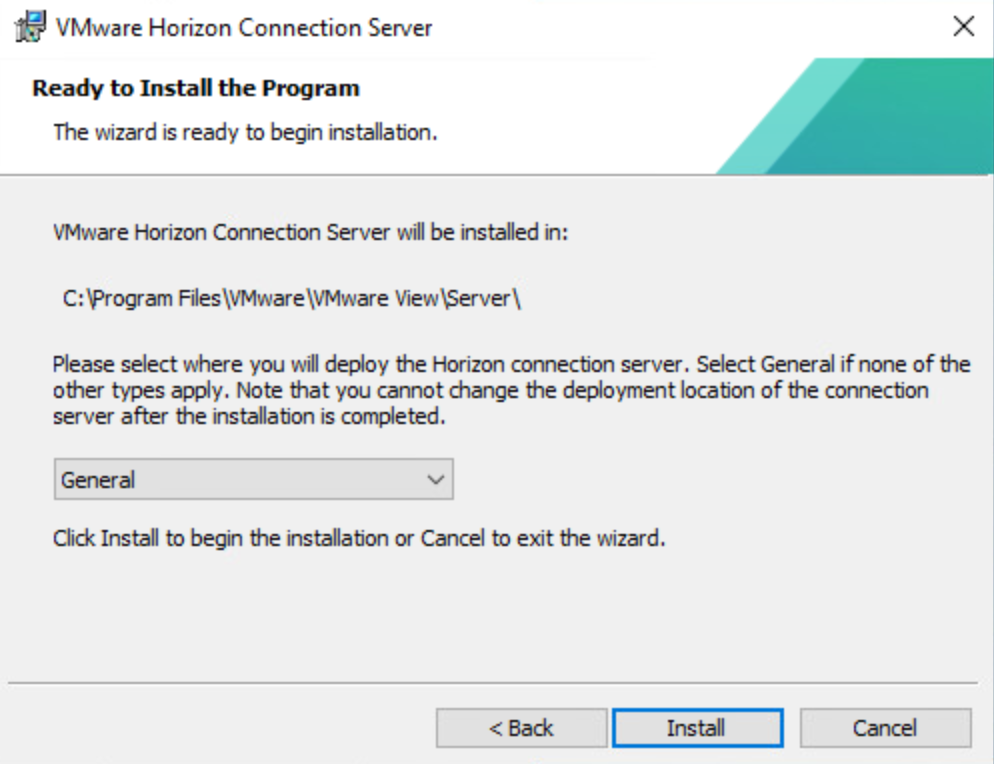
Task: Start installation with the Install button
Action: pos(696,728)
